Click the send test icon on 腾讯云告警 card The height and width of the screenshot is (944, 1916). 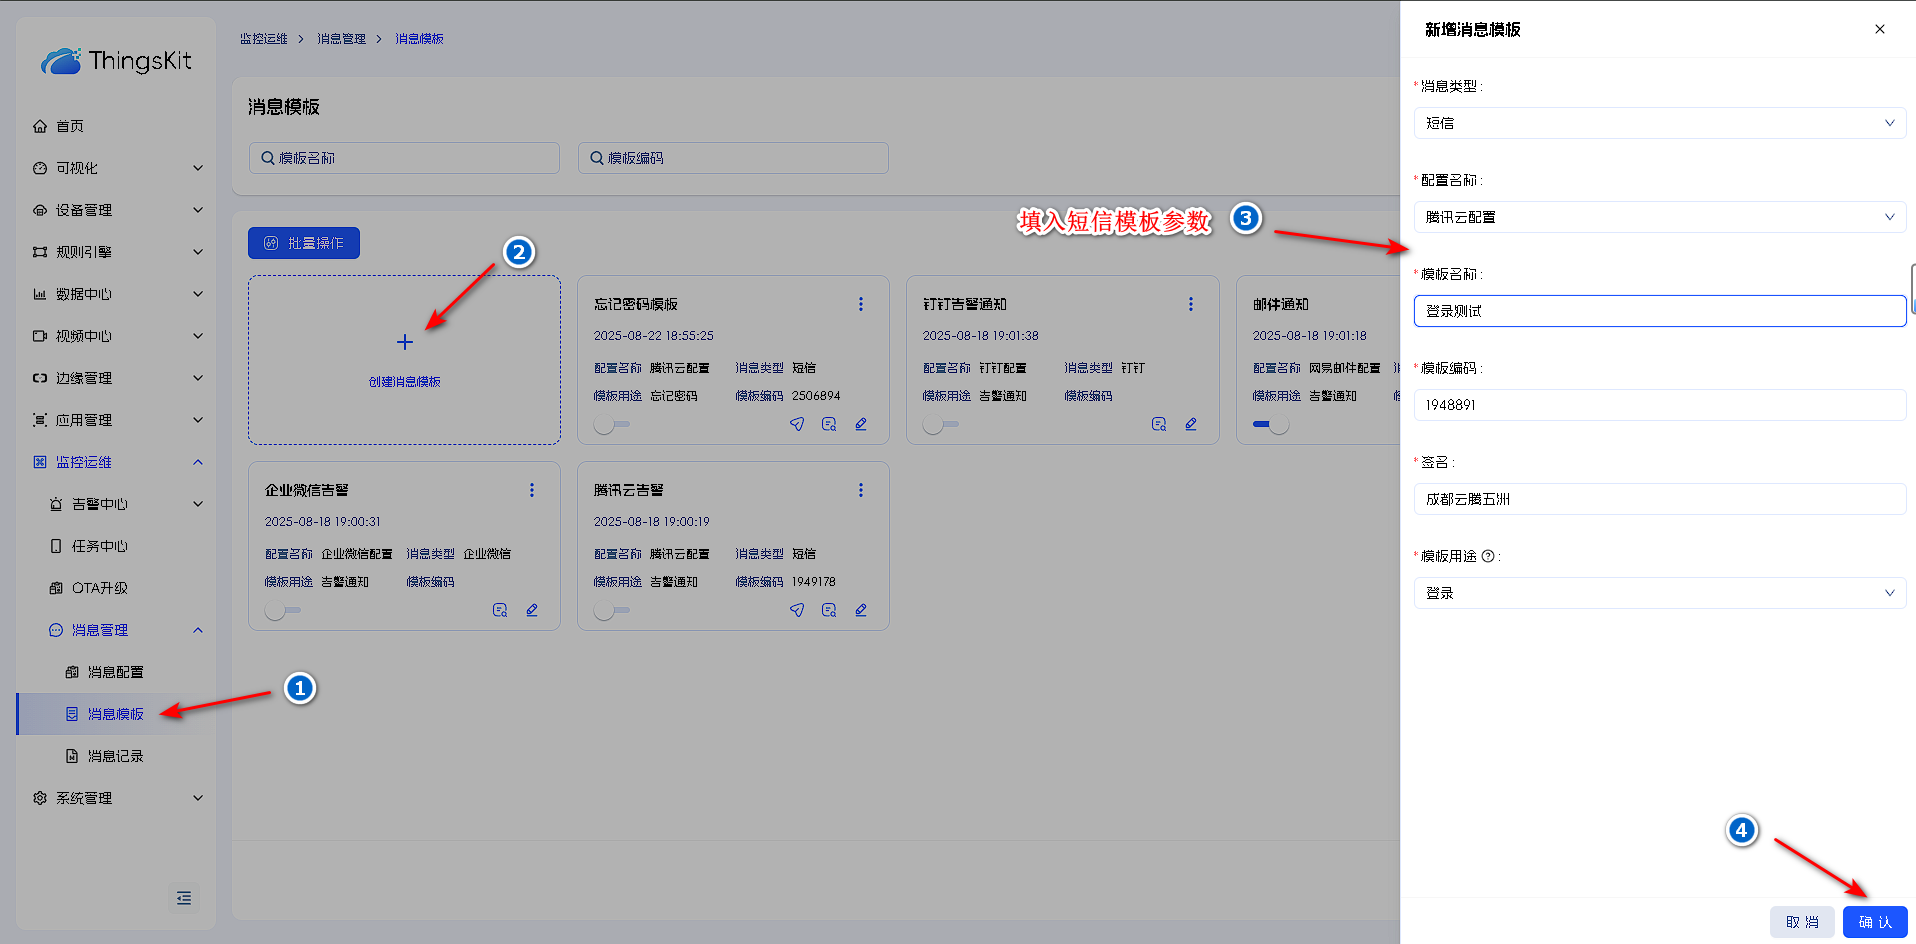pos(797,610)
